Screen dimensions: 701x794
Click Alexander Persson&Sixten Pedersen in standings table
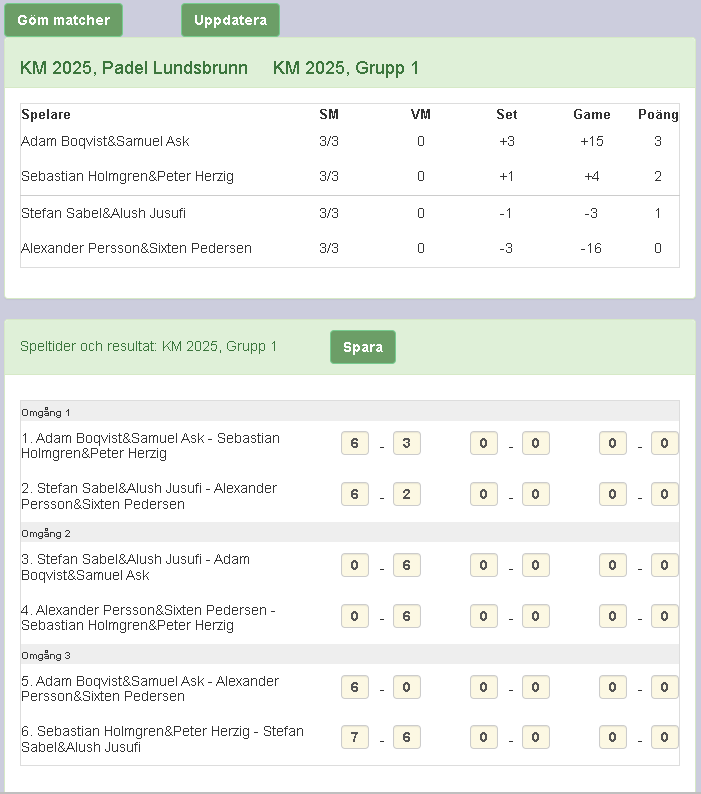click(x=136, y=248)
